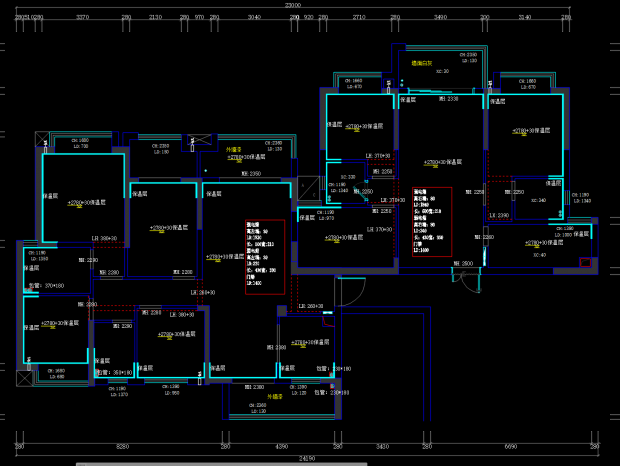
Task: Select the left red-bordered annotation box
Action: click(264, 257)
